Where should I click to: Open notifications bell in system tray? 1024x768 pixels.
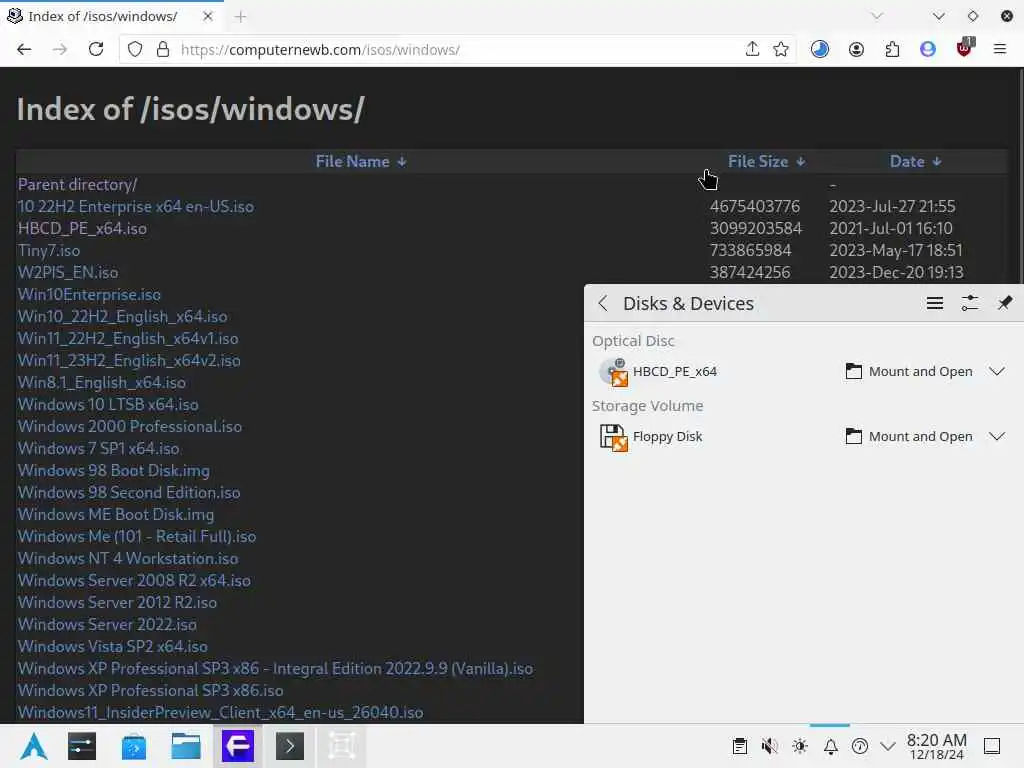[x=830, y=746]
